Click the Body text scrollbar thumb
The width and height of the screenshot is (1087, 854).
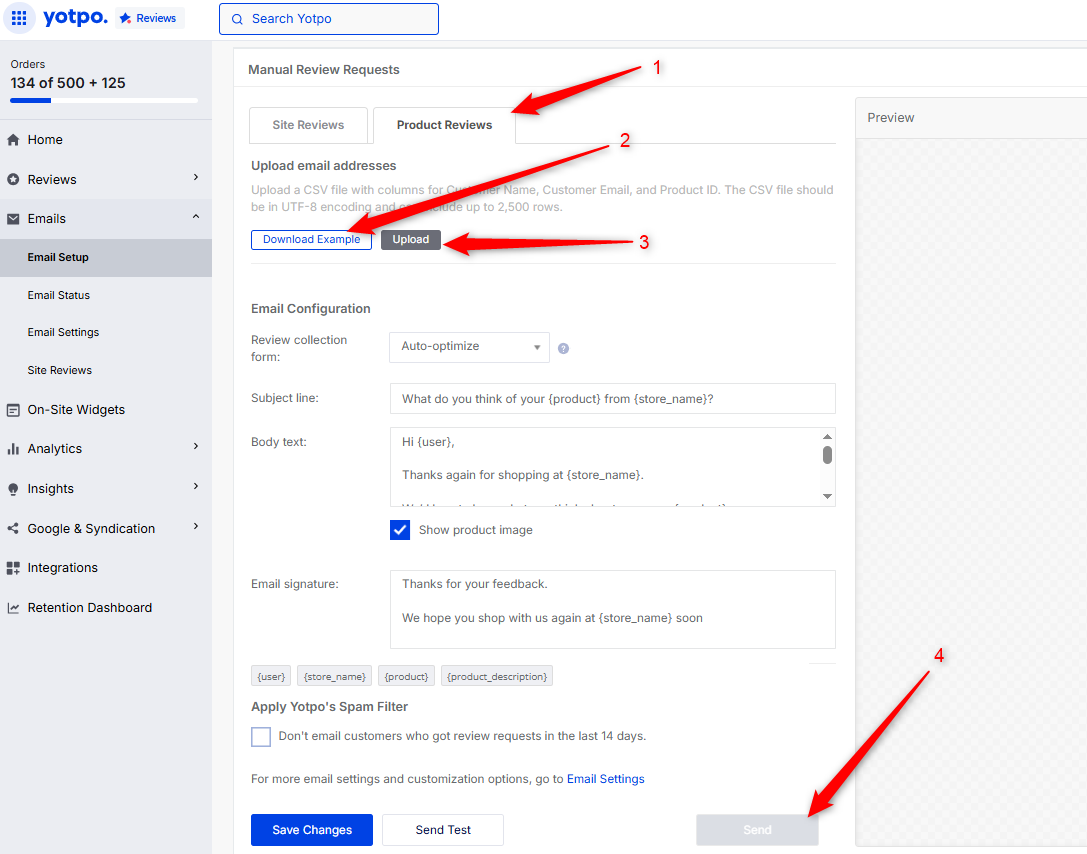coord(827,455)
